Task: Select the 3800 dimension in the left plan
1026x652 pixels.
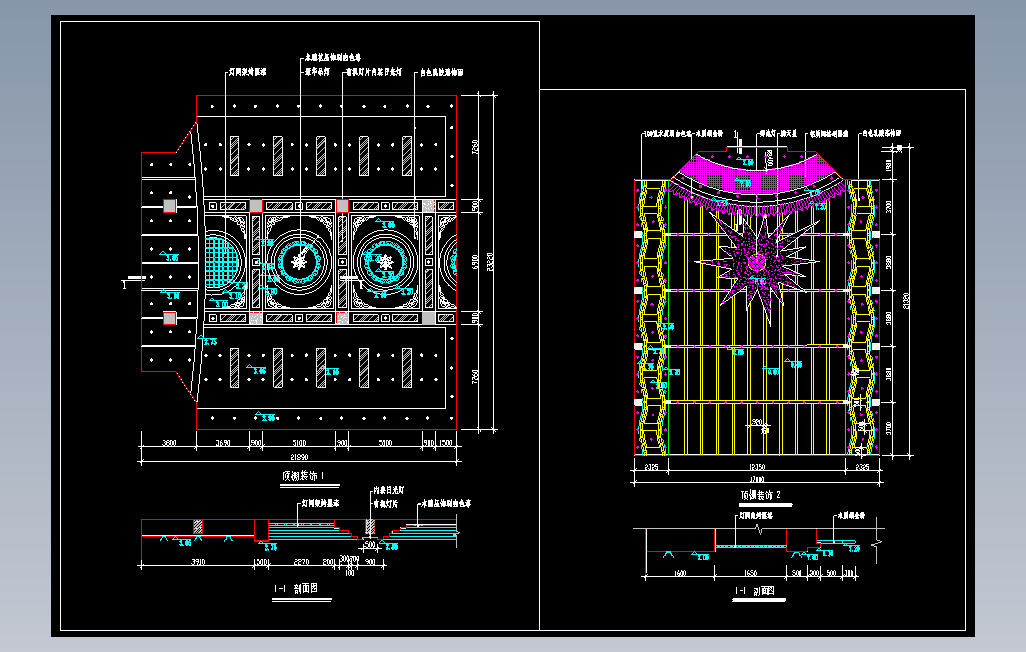Action: (169, 443)
